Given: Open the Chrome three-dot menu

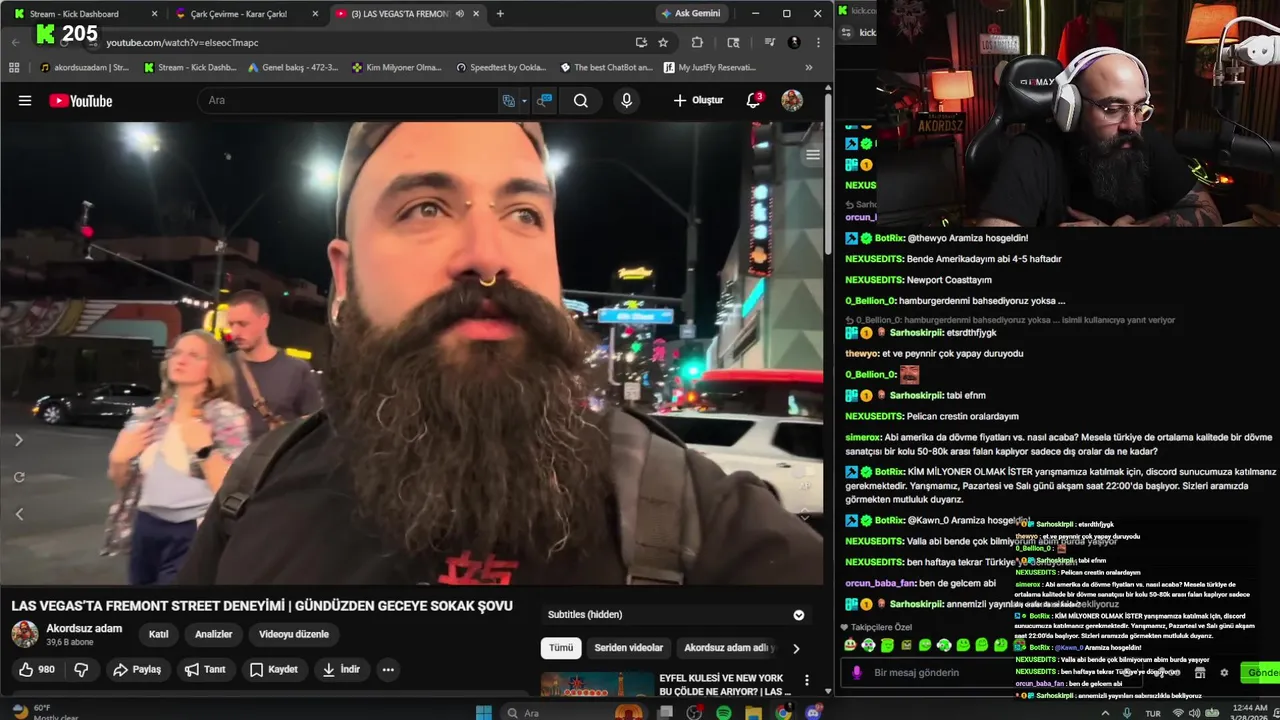Looking at the screenshot, I should (818, 42).
